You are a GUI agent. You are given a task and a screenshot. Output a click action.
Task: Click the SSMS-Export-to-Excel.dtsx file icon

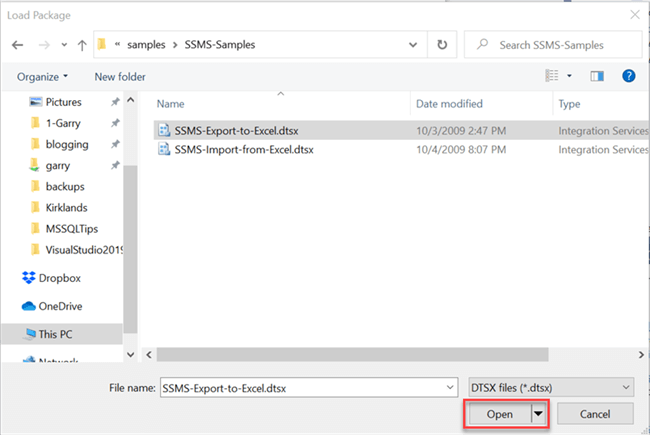(164, 130)
